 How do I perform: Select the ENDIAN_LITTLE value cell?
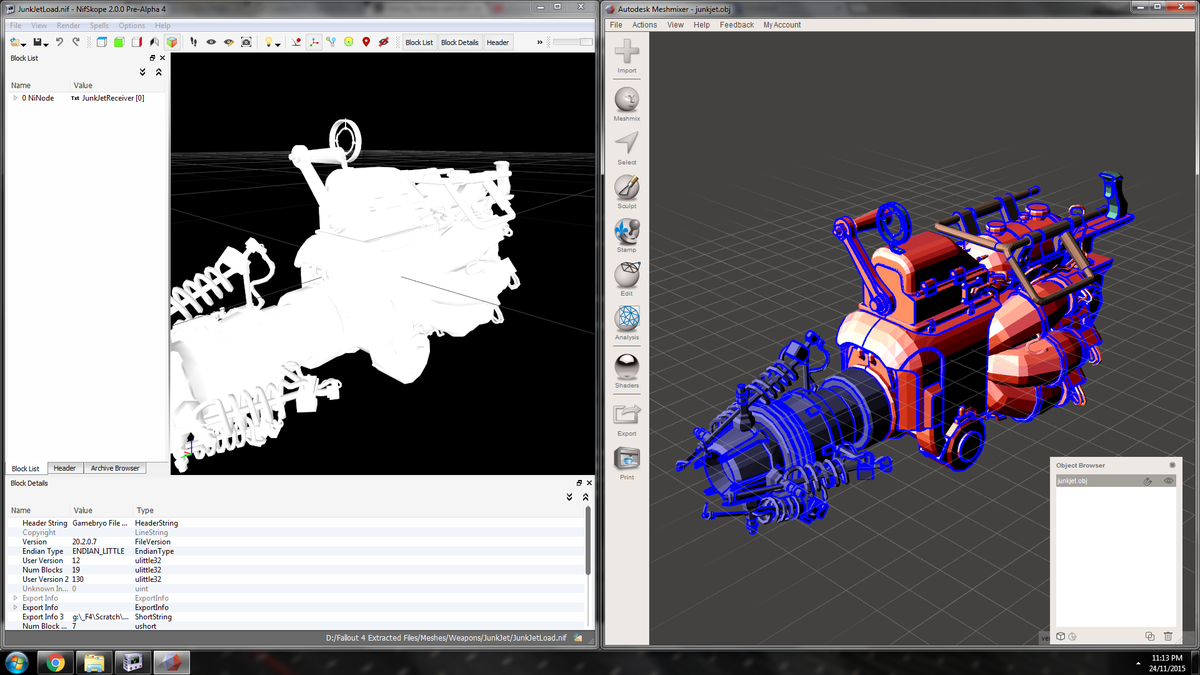click(x=96, y=551)
